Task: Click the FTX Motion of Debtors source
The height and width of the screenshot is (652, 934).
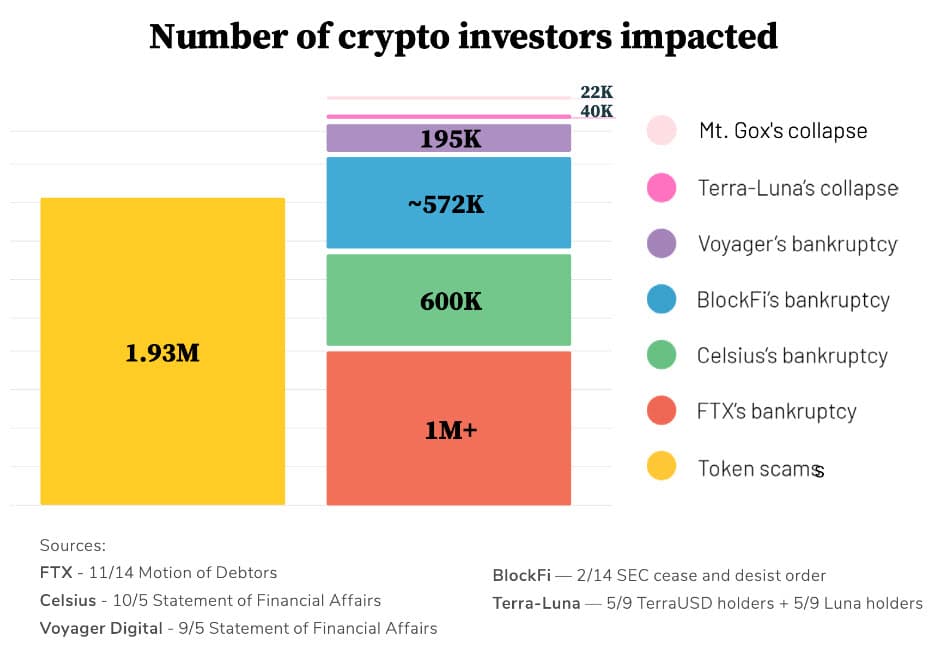Action: point(158,573)
